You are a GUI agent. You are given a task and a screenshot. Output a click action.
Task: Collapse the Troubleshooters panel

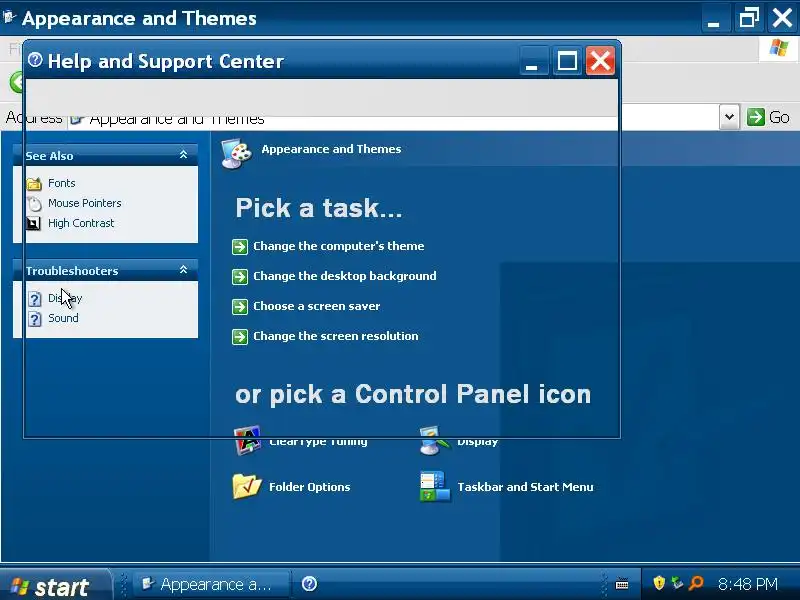[184, 270]
